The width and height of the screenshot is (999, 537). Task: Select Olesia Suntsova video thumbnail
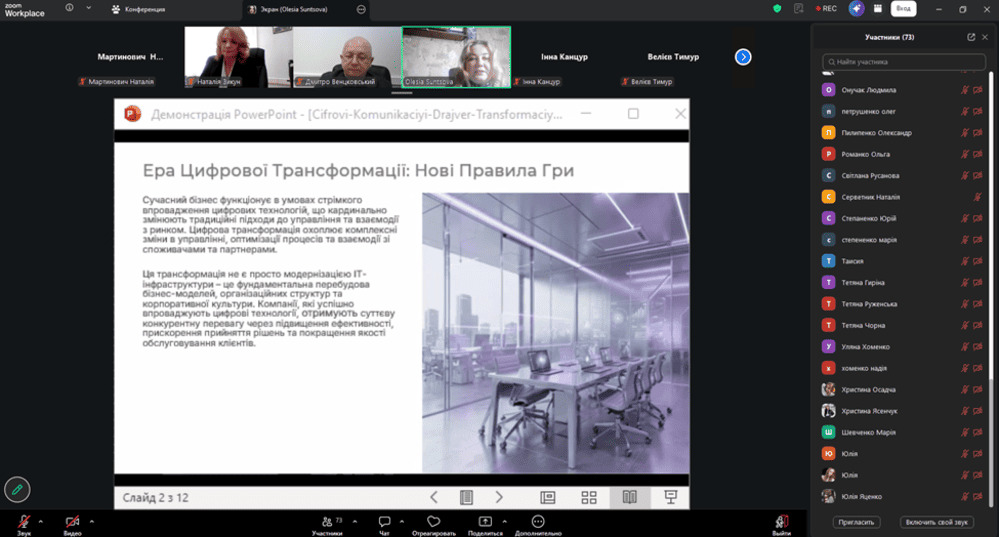pyautogui.click(x=456, y=55)
